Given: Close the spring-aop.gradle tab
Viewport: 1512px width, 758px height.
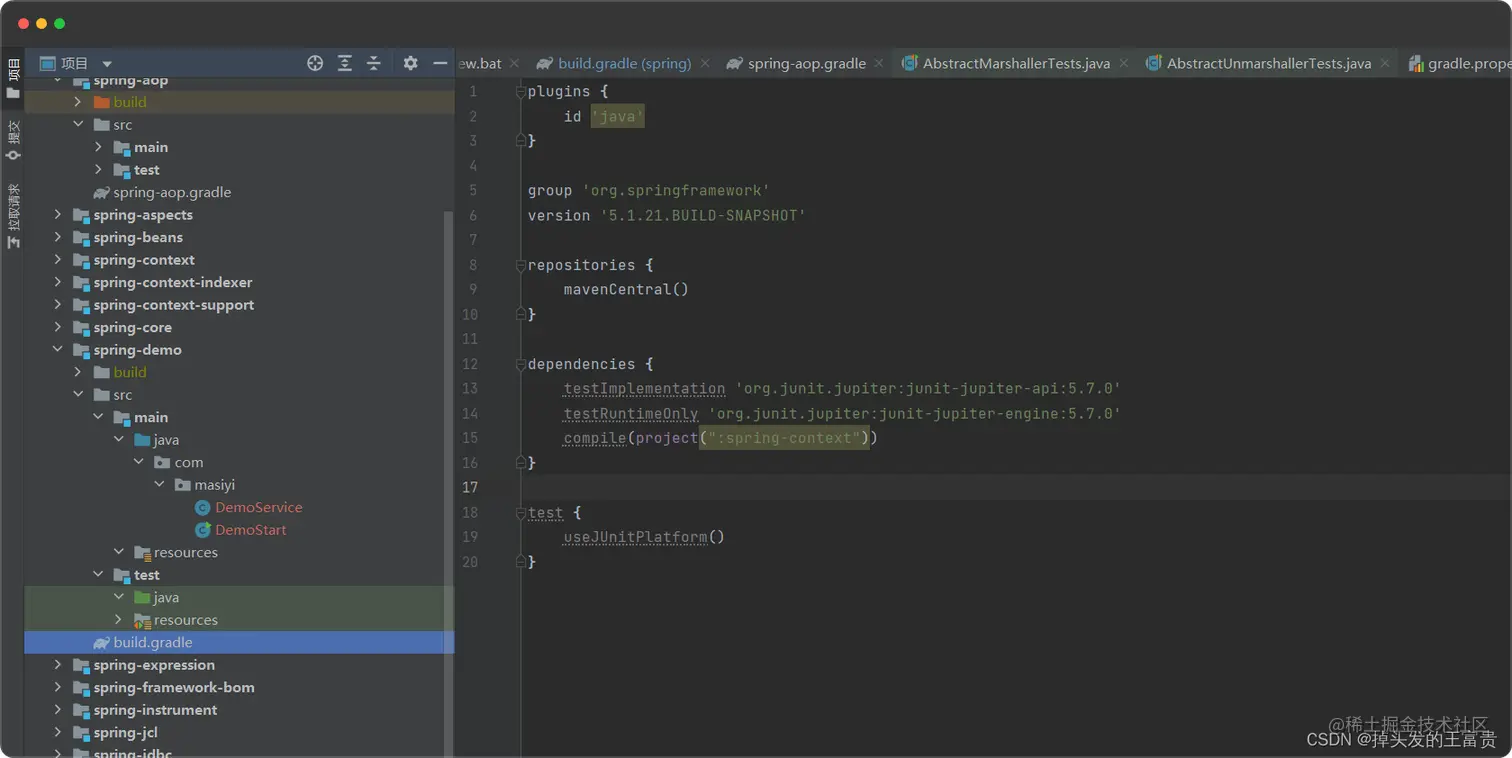Looking at the screenshot, I should 879,63.
